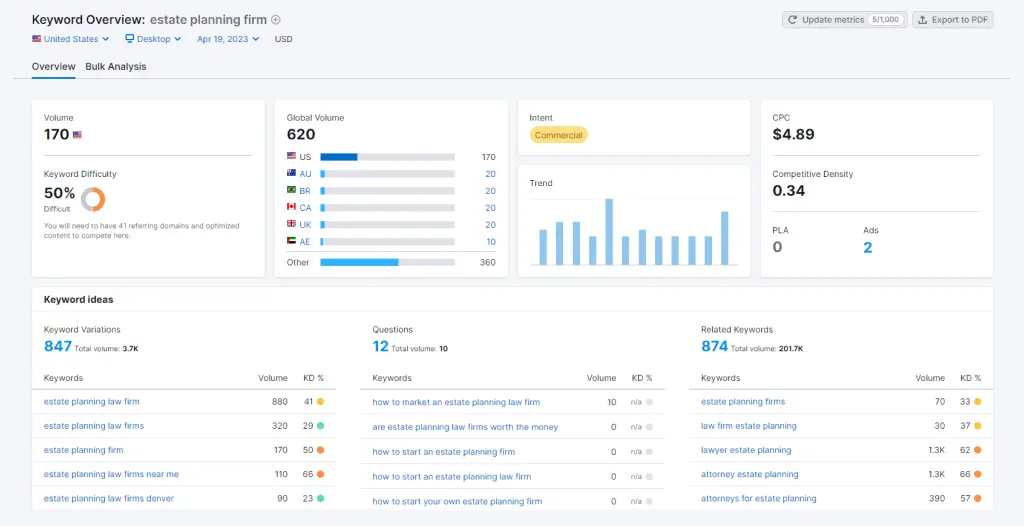This screenshot has width=1024, height=526.
Task: Open question how to start an estate planning law firm
Action: [452, 476]
